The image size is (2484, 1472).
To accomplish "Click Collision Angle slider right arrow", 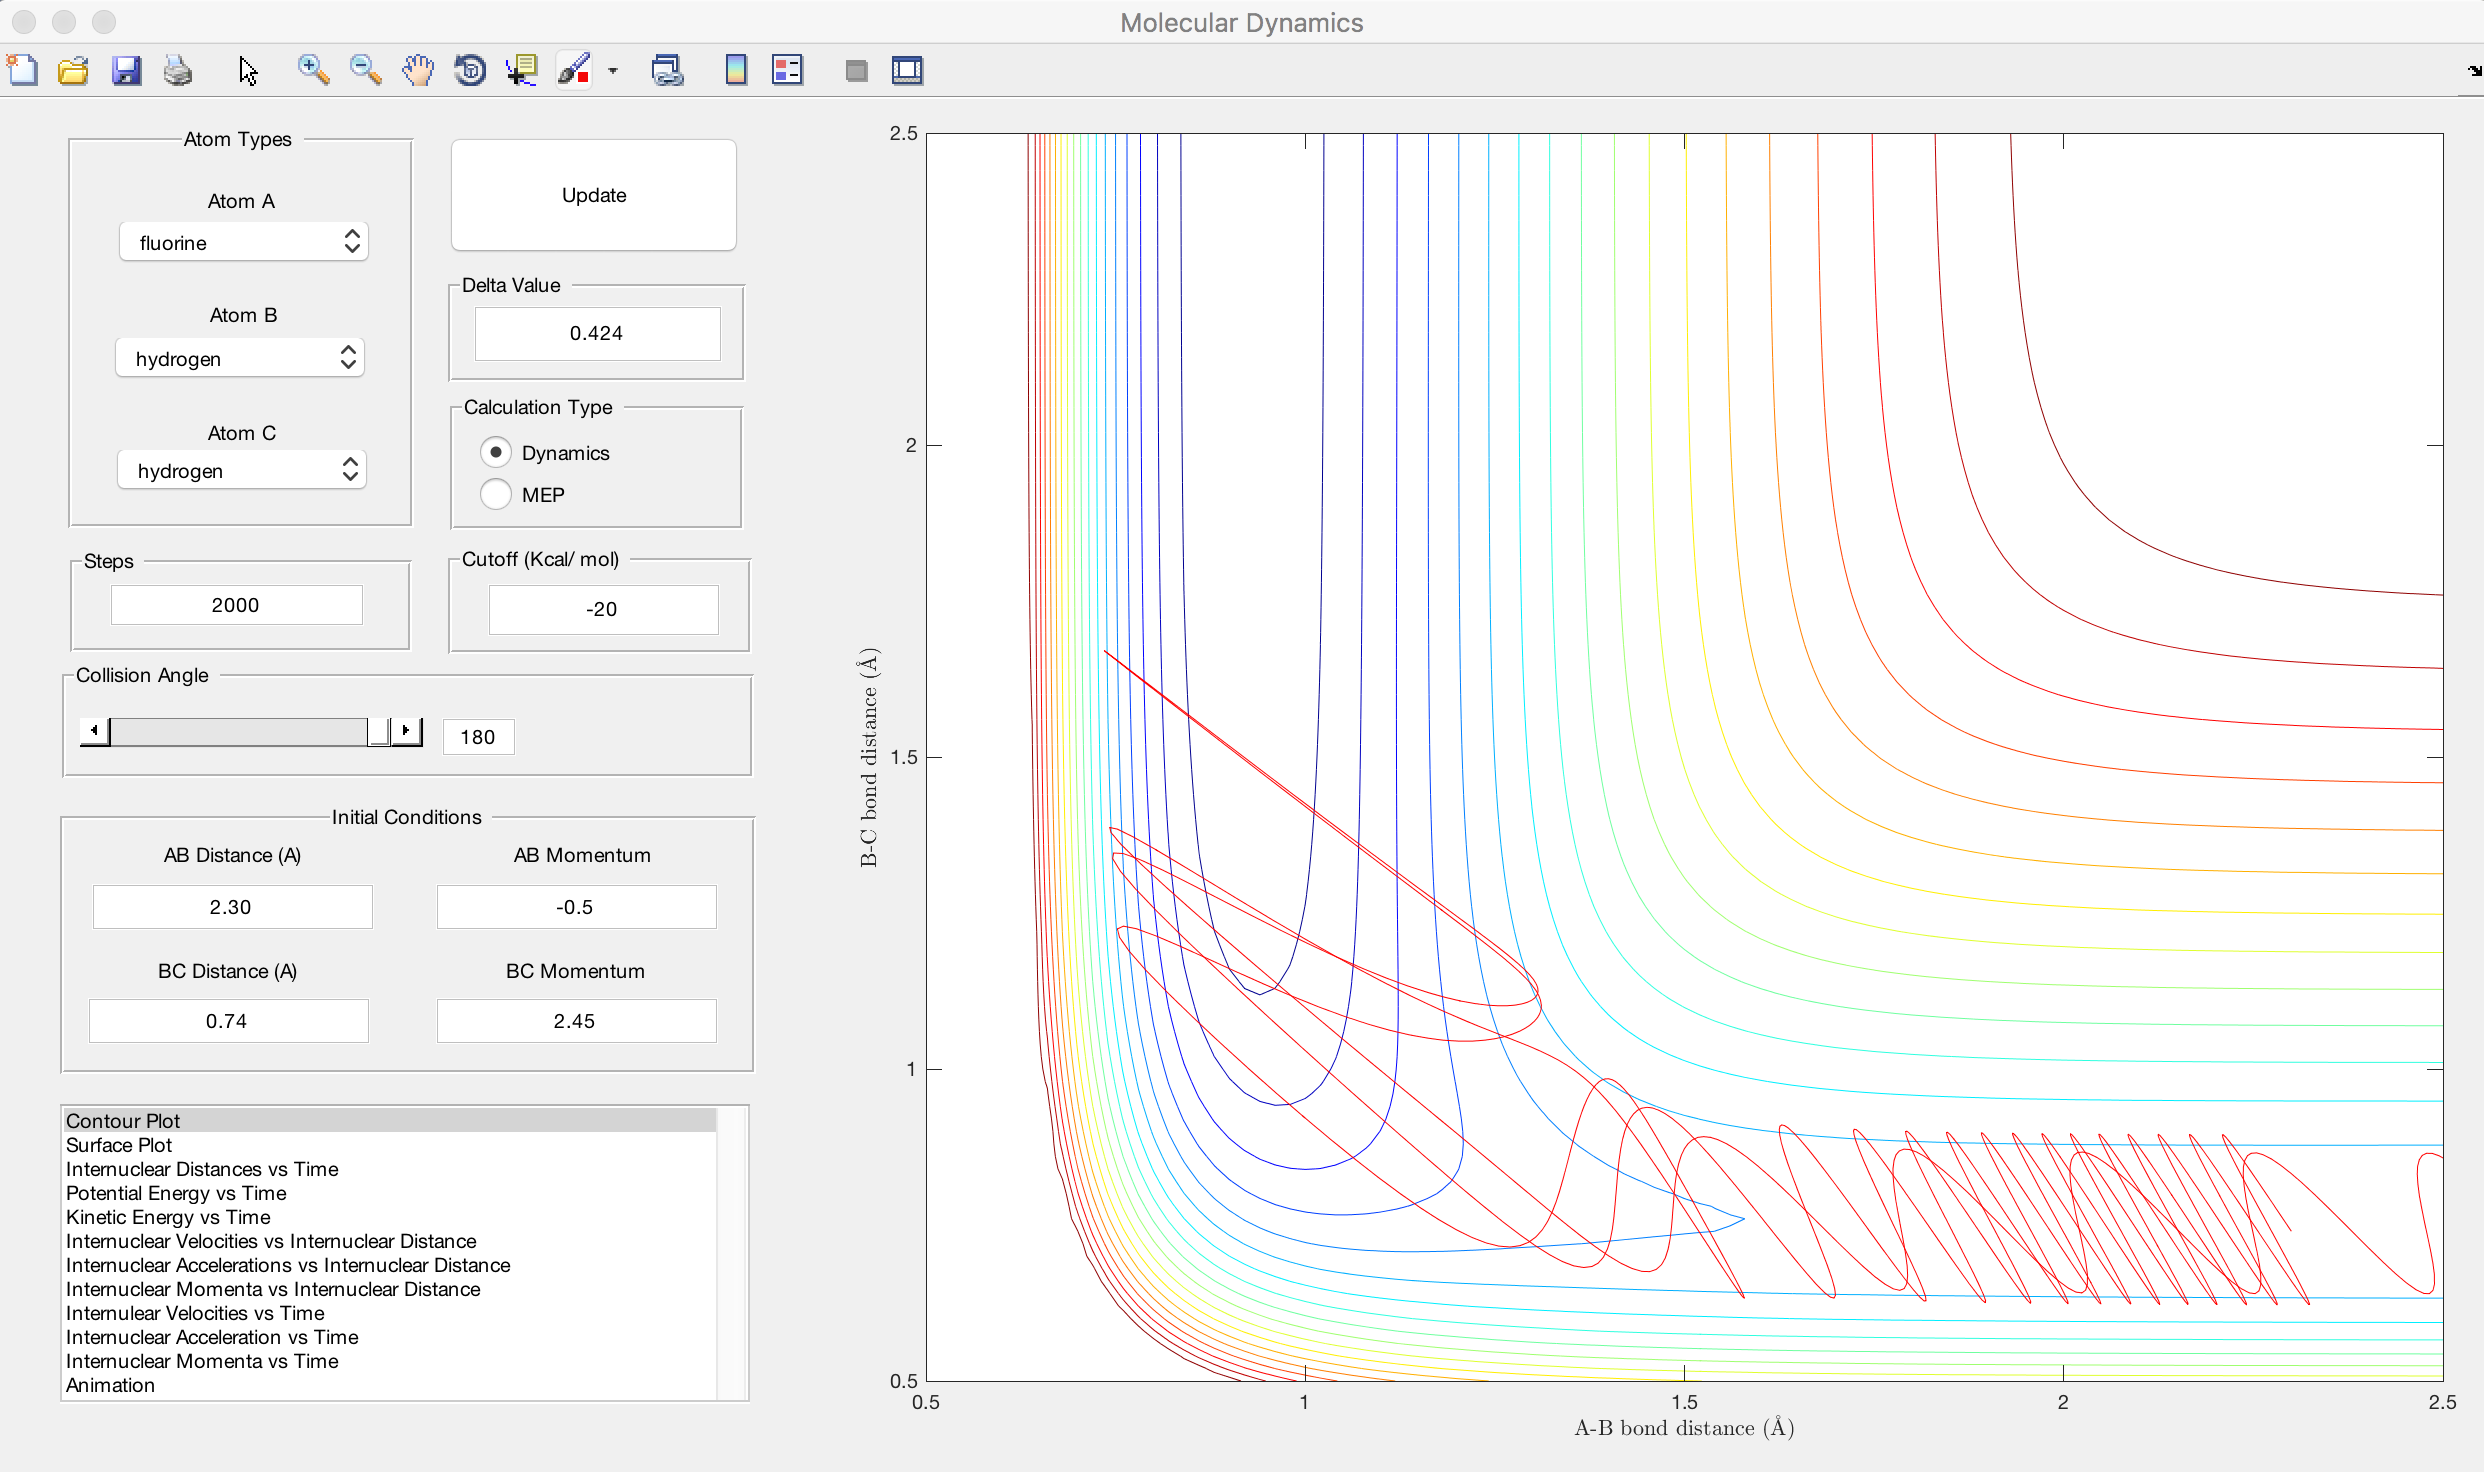I will click(406, 731).
